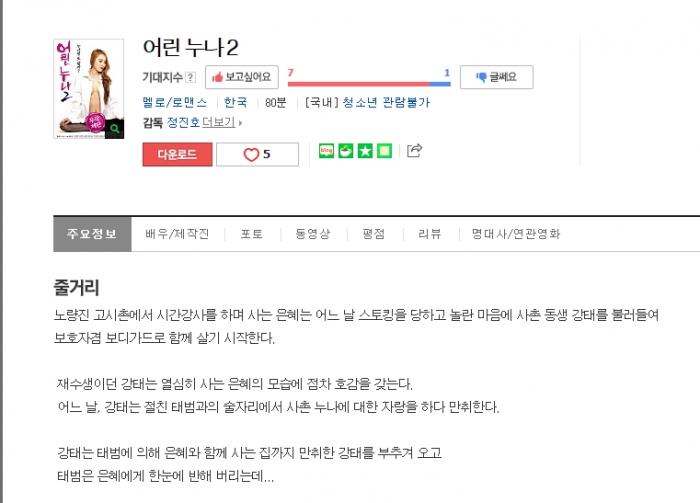Vote 글쎄요 thumbs-down button

click(496, 77)
